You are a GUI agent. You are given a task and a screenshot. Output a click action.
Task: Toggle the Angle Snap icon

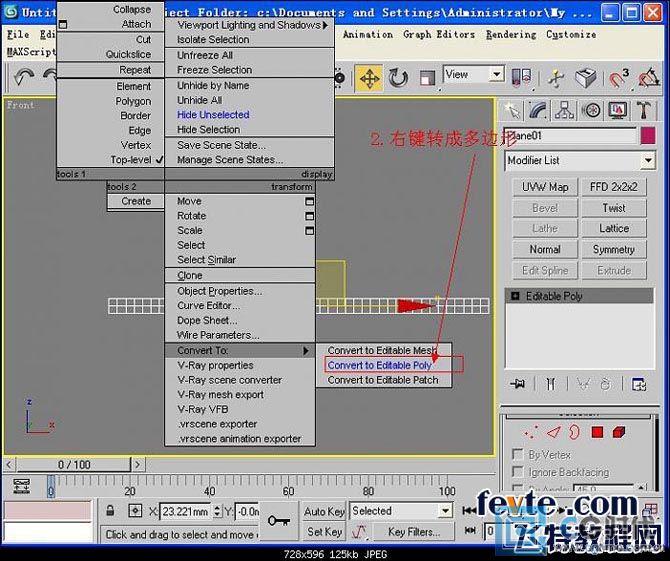pyautogui.click(x=649, y=78)
